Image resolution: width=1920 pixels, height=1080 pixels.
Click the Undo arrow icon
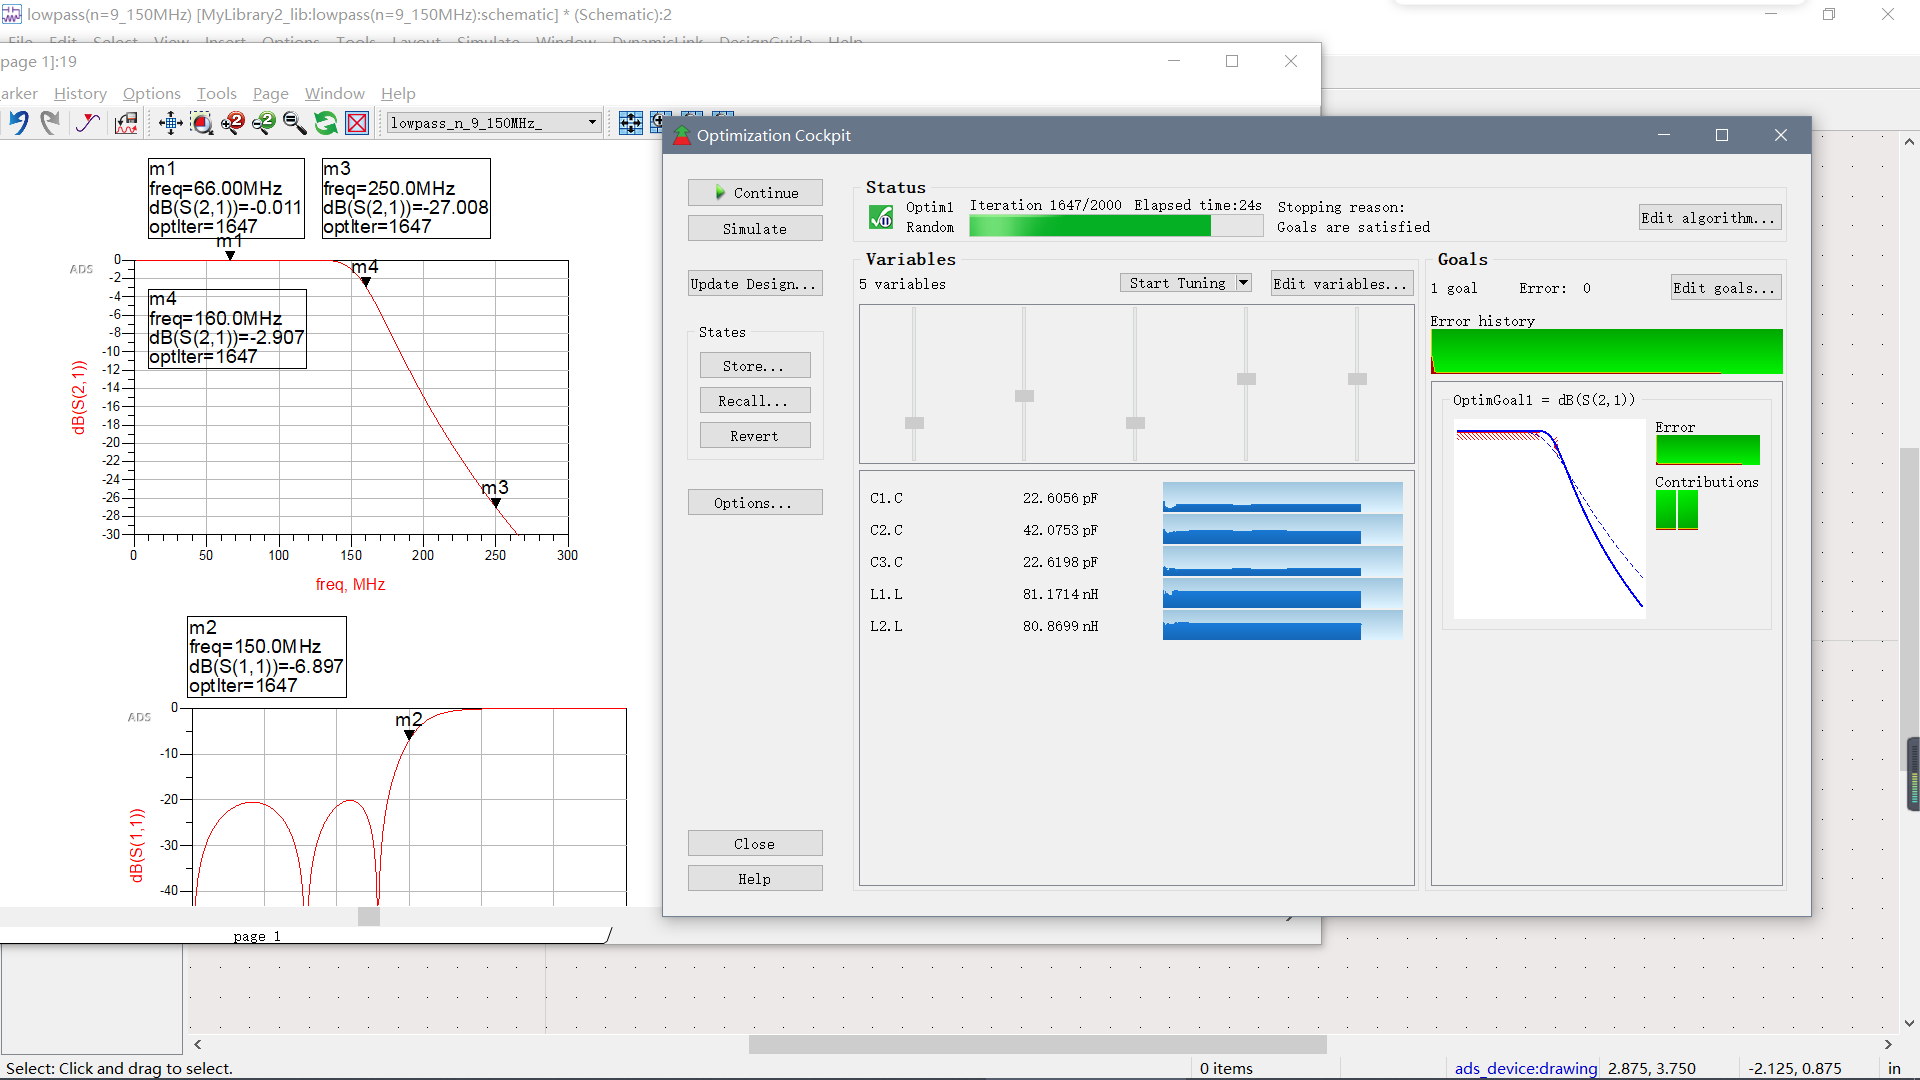point(18,122)
